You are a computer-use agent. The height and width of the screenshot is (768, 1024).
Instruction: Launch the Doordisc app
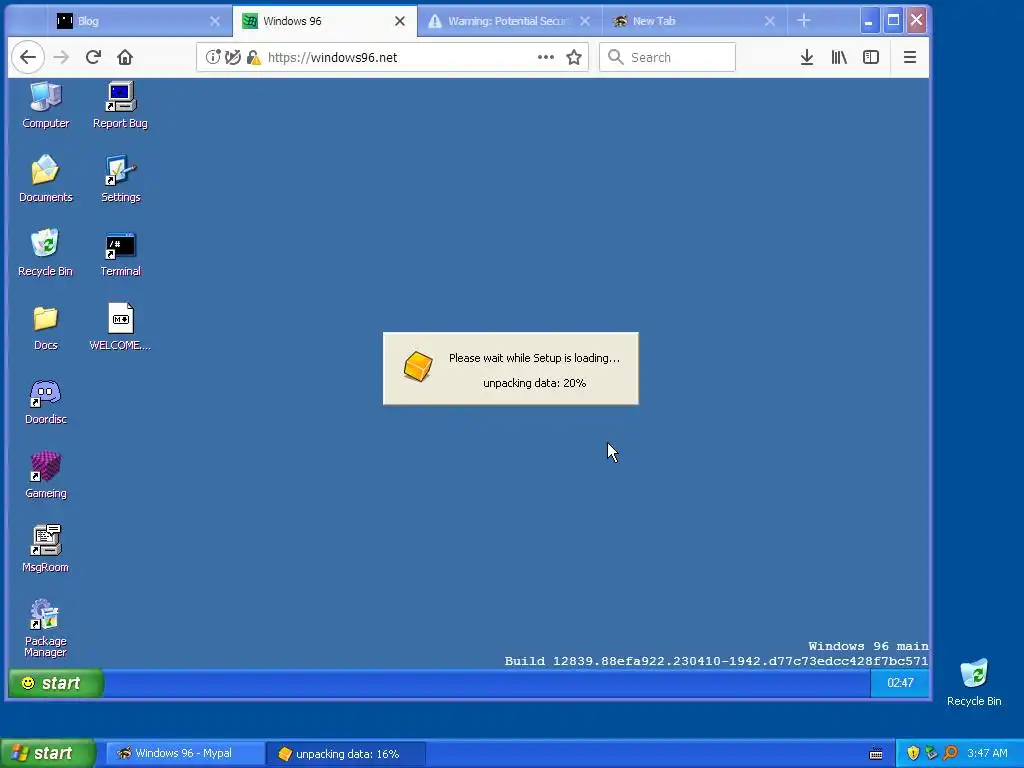coord(46,401)
